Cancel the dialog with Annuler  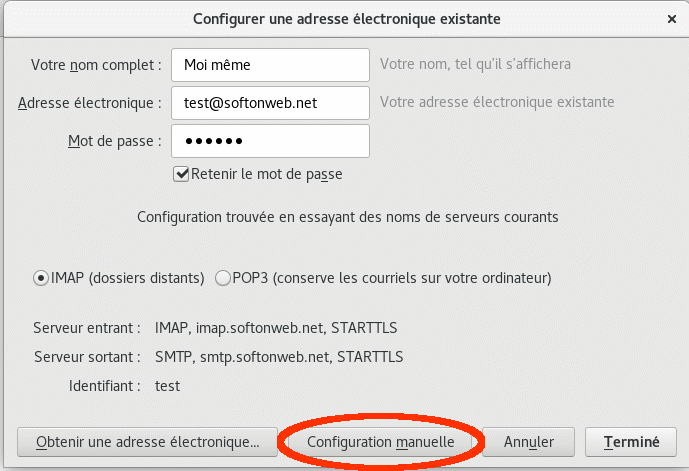click(529, 441)
